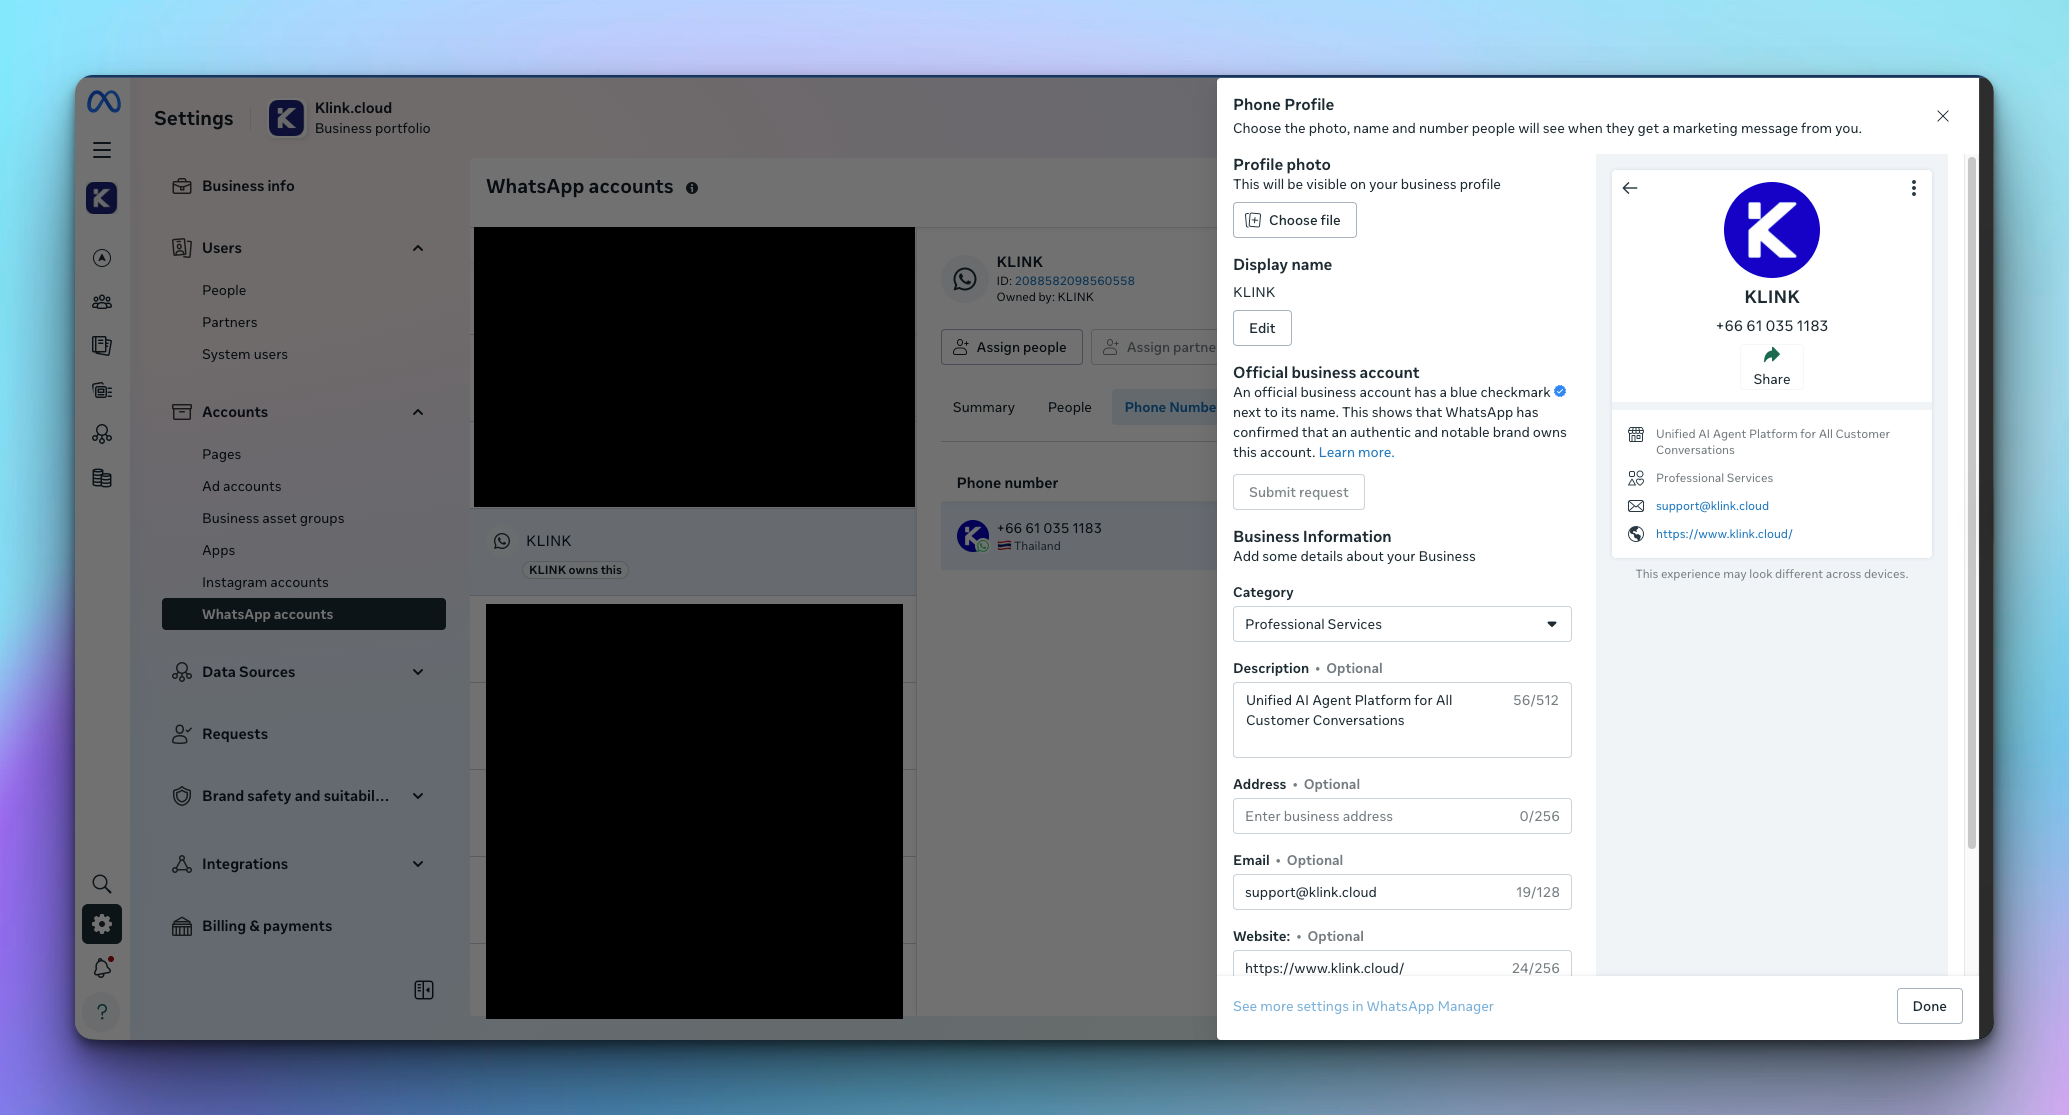
Task: Click the help question mark icon
Action: [x=102, y=1012]
